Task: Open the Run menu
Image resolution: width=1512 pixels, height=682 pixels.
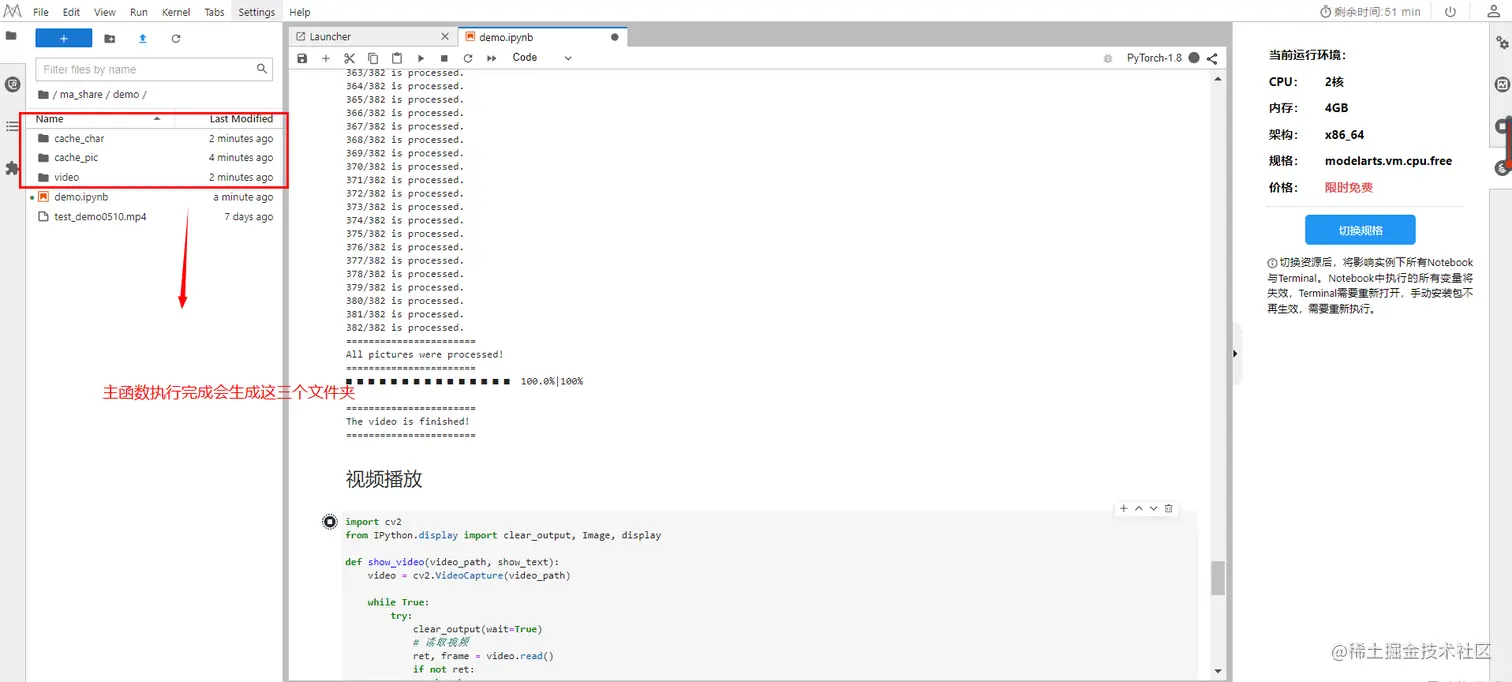Action: (139, 12)
